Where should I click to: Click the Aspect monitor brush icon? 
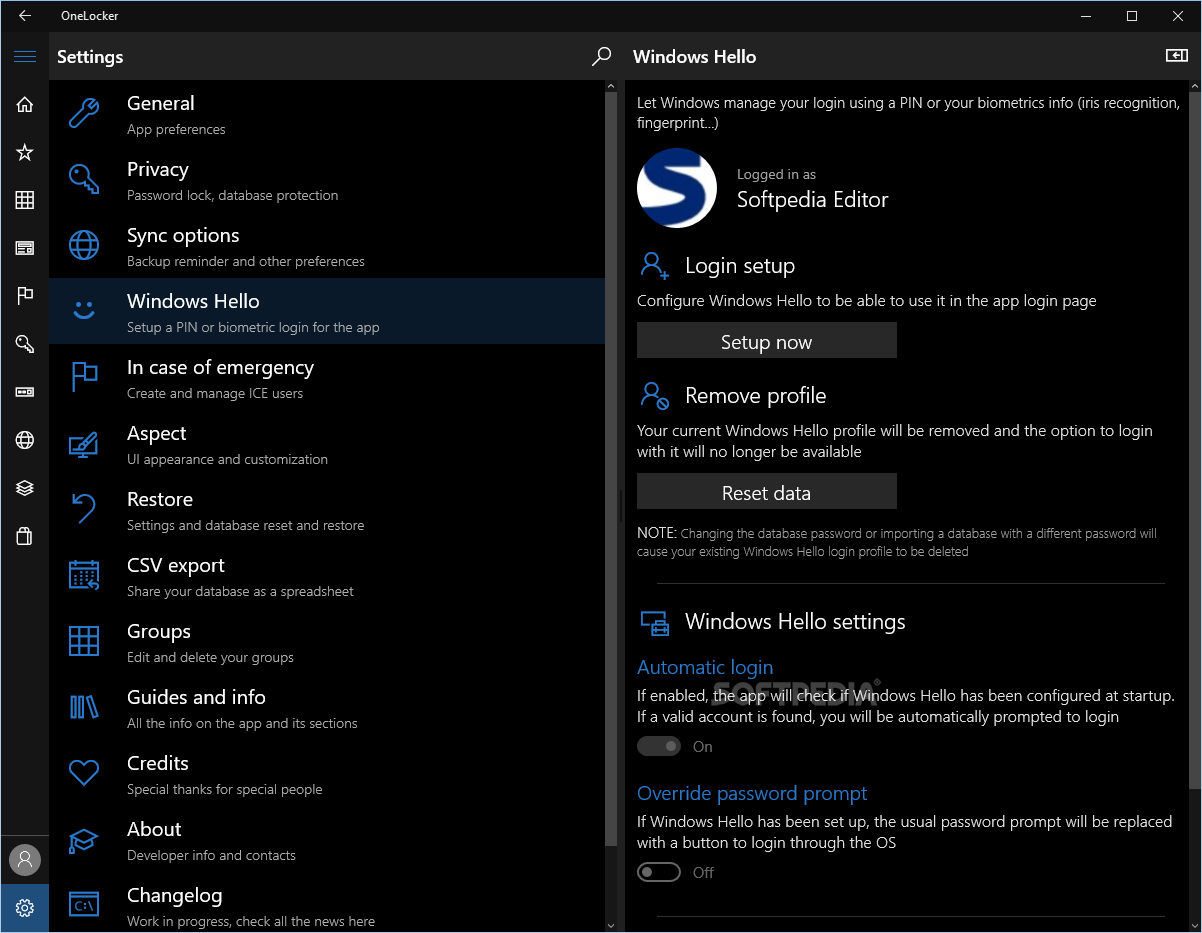point(84,443)
